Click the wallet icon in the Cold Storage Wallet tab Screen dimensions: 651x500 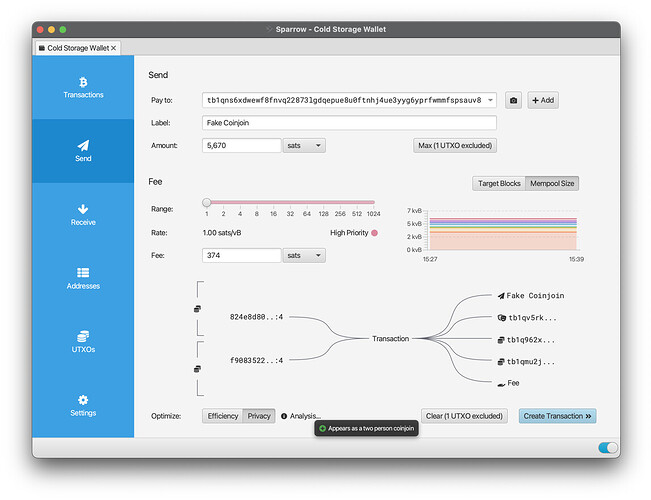[x=42, y=48]
